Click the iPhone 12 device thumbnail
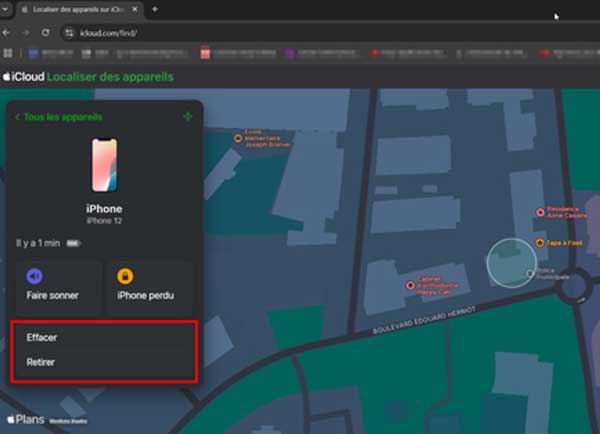The height and width of the screenshot is (434, 600). coord(104,164)
